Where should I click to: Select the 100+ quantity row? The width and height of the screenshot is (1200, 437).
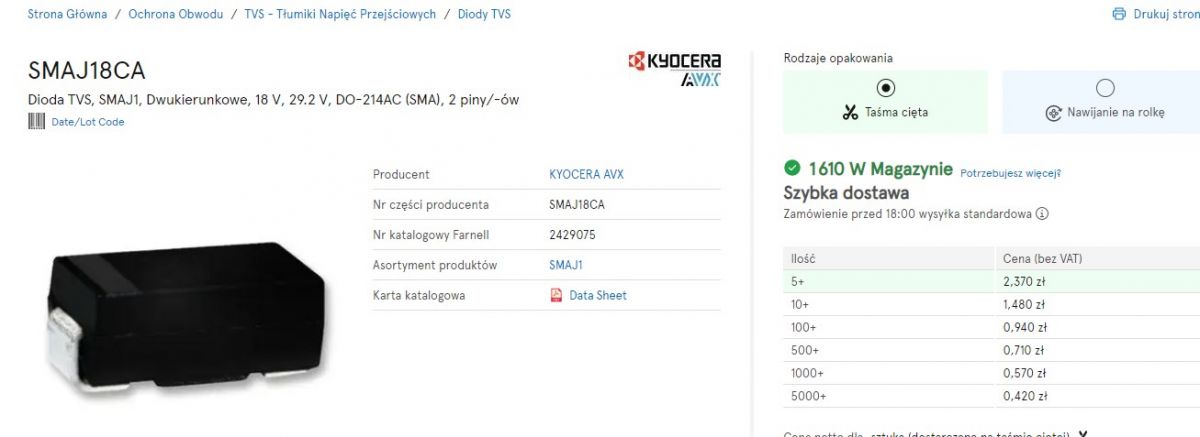(x=991, y=327)
